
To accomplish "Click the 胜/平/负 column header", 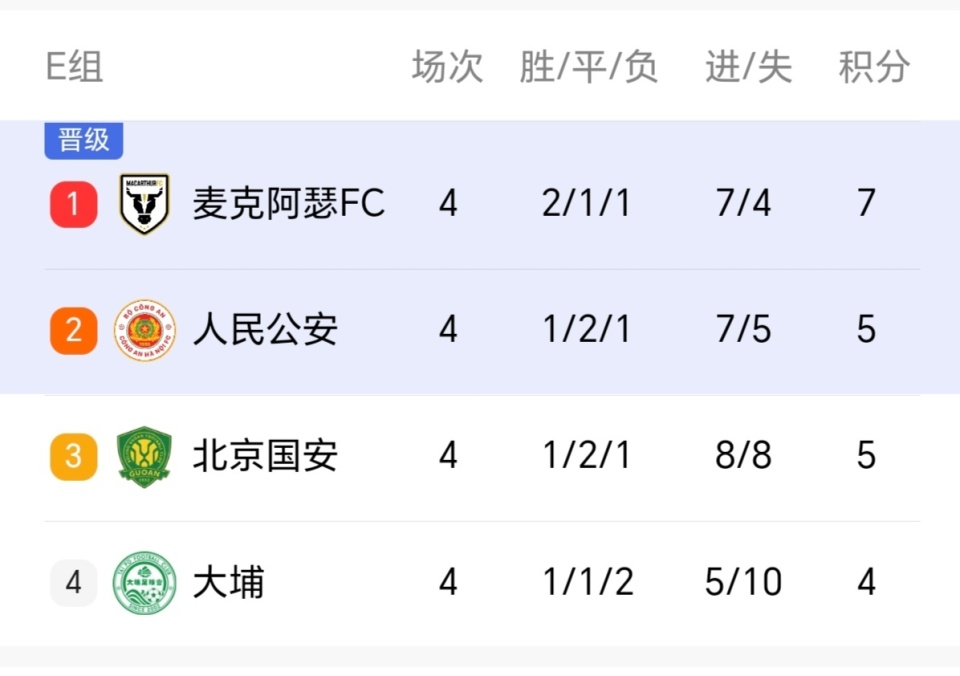I will (x=588, y=67).
